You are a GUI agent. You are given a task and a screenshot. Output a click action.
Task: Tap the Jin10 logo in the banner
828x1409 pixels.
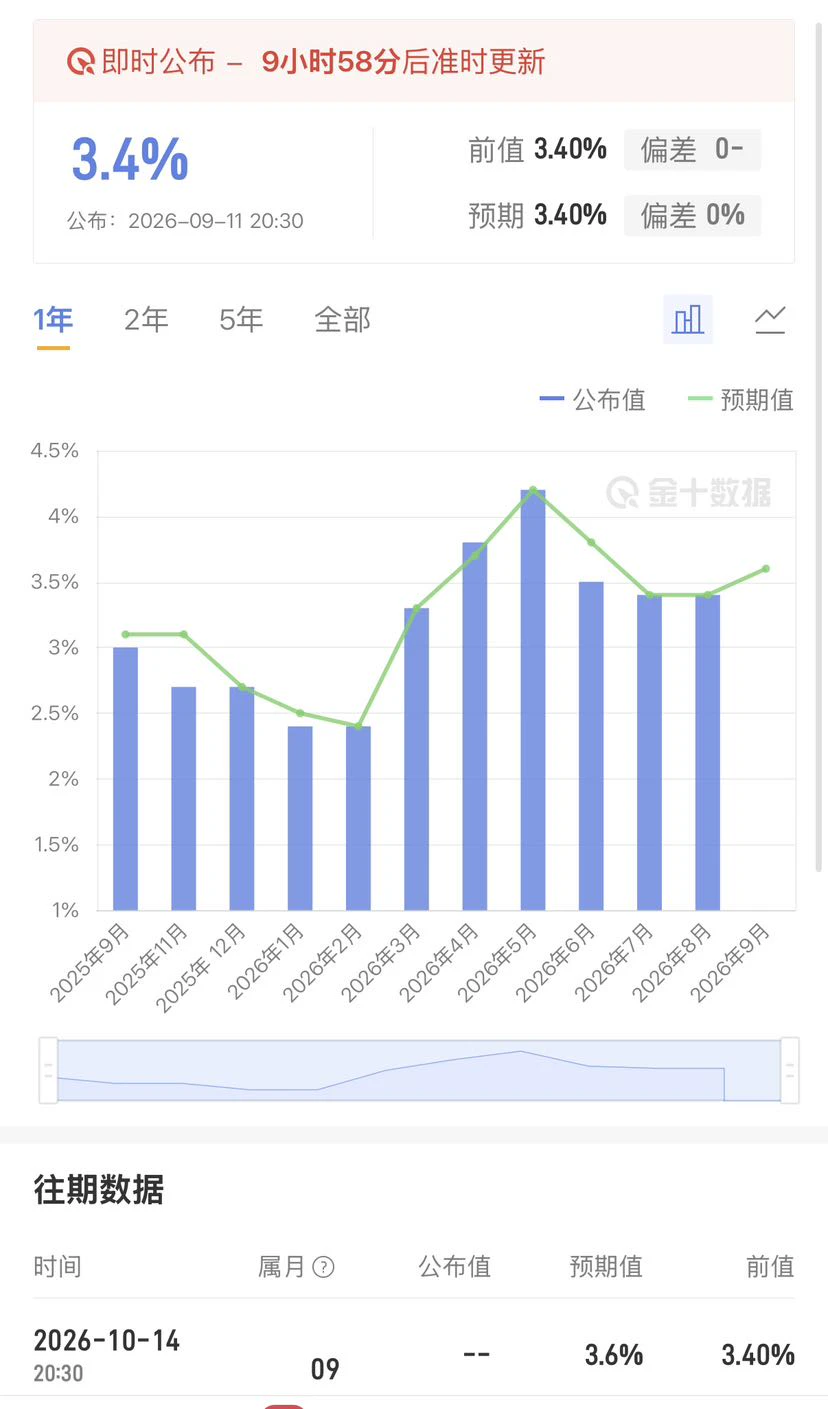click(x=81, y=62)
